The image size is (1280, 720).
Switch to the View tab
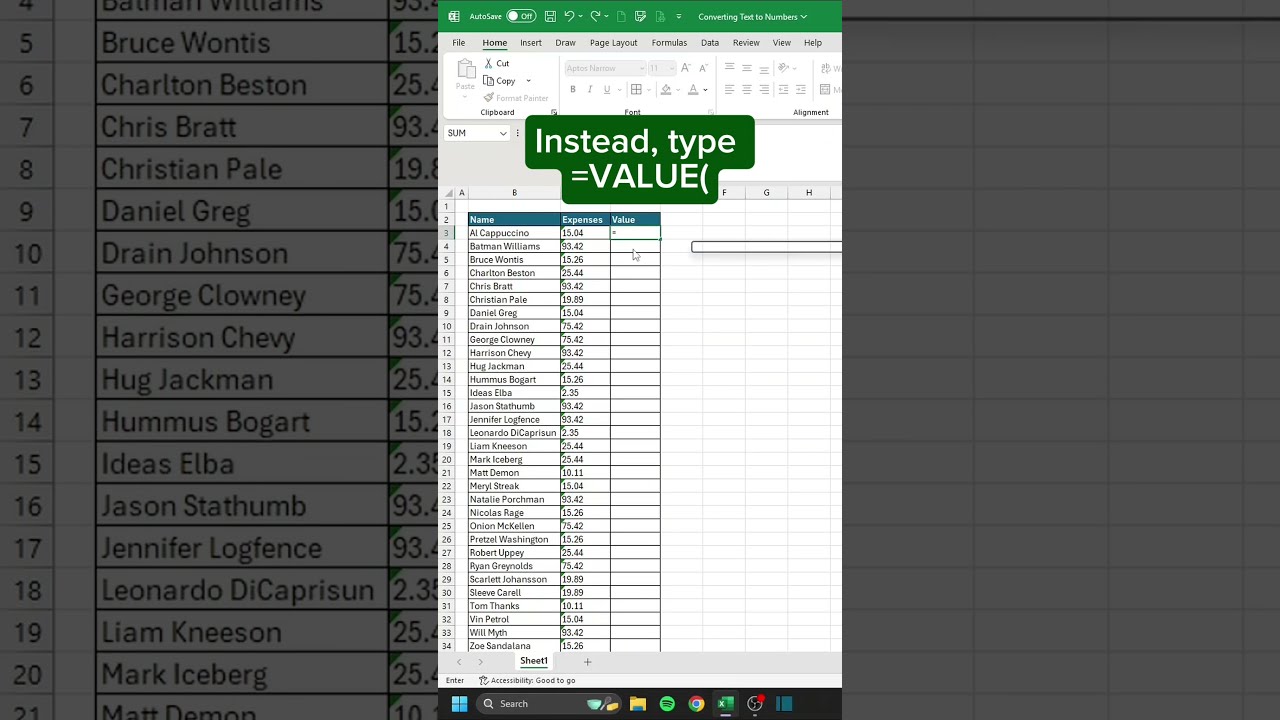pyautogui.click(x=782, y=43)
